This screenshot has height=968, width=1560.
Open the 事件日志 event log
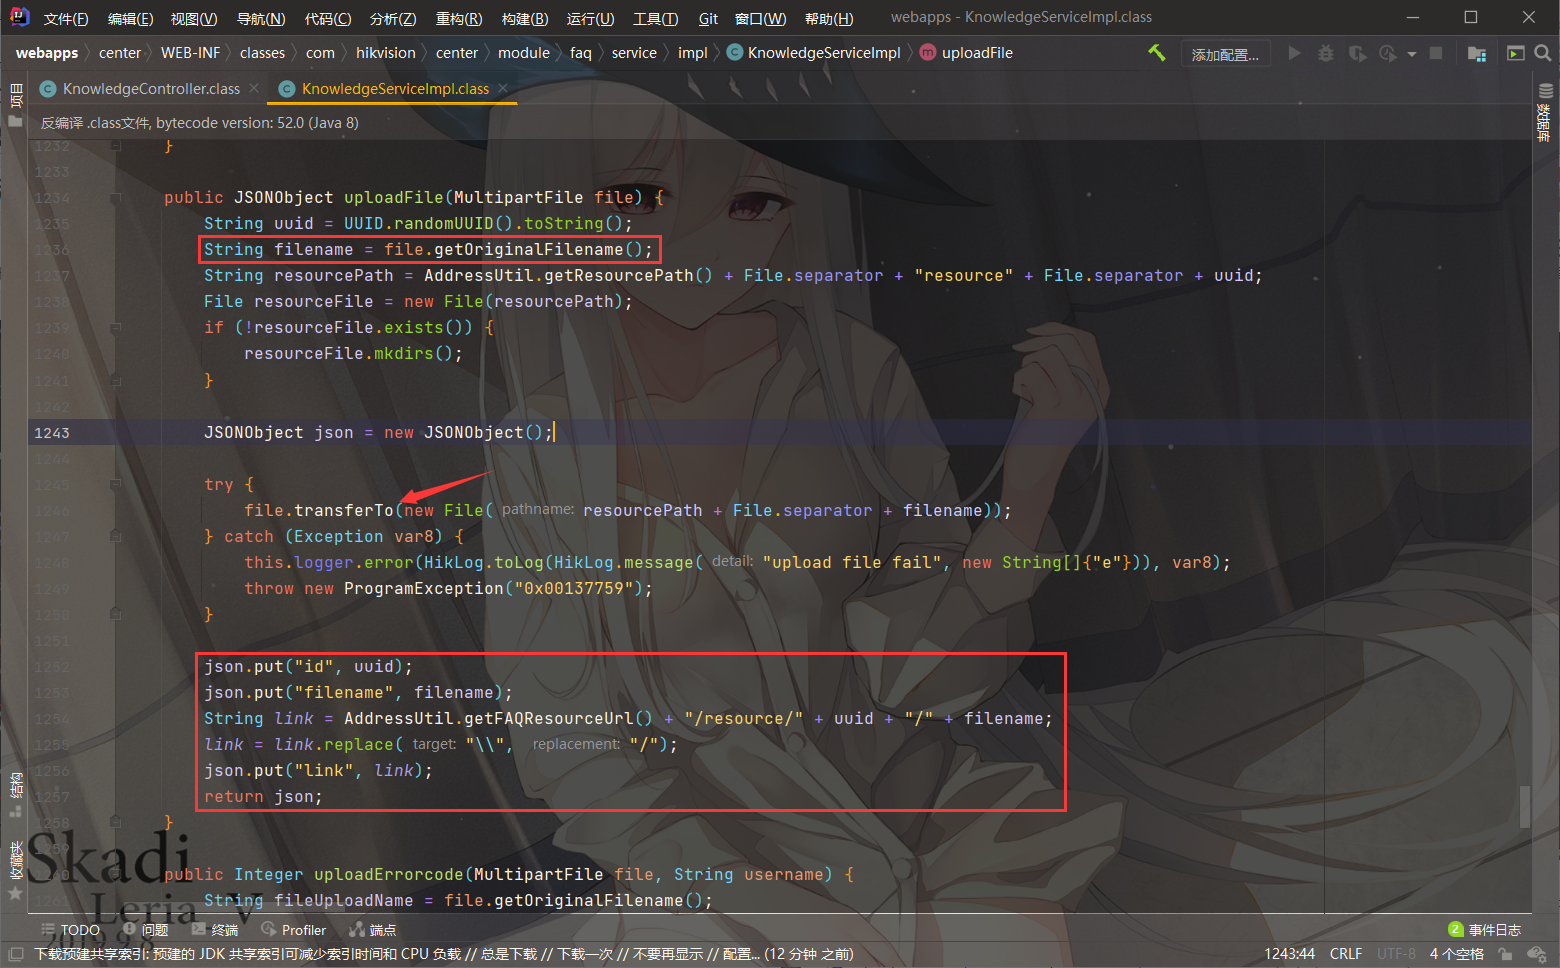tap(1485, 930)
